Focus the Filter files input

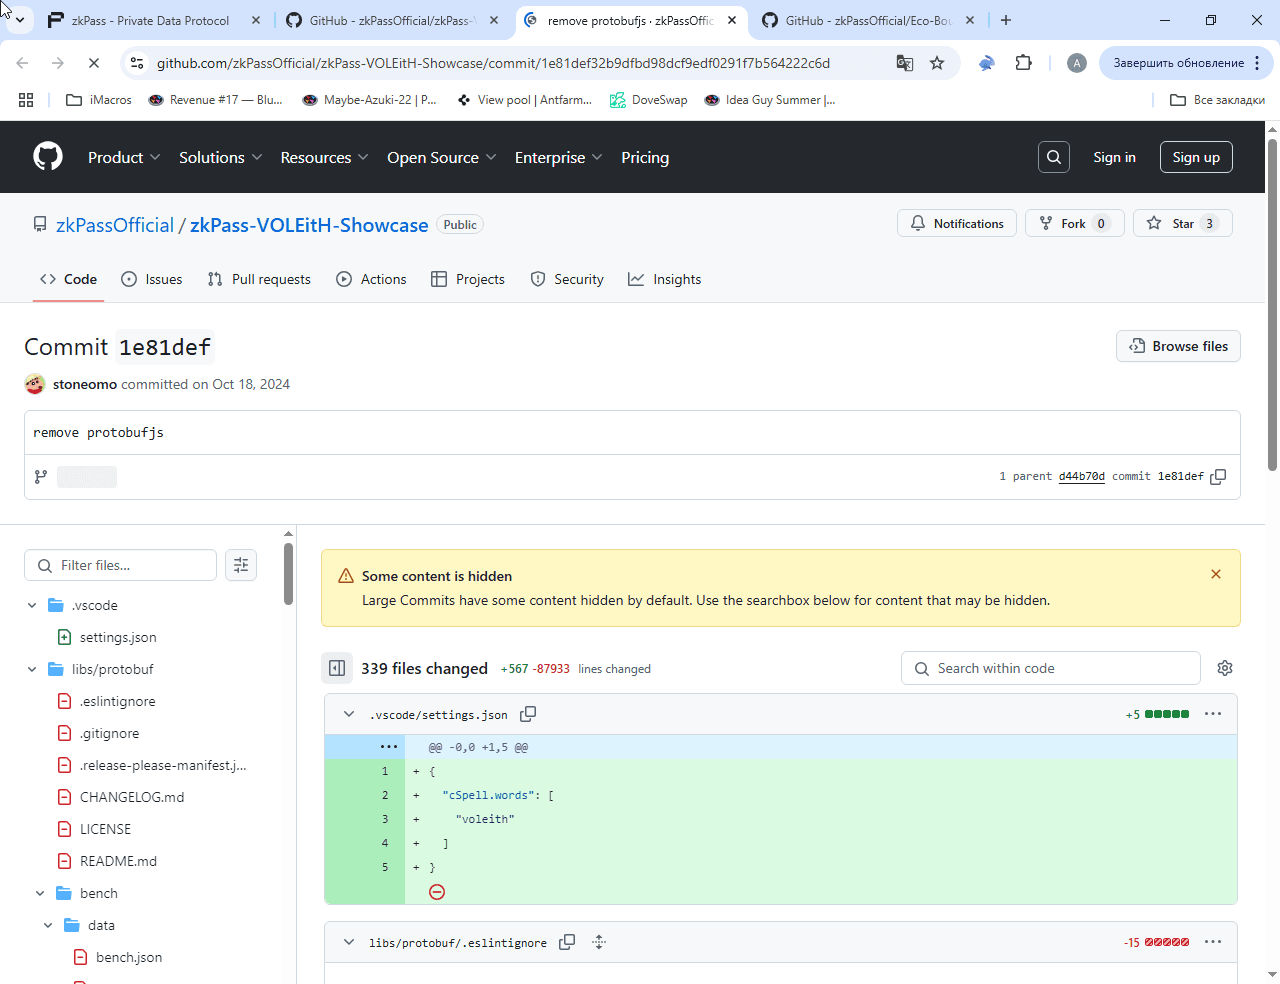tap(120, 565)
